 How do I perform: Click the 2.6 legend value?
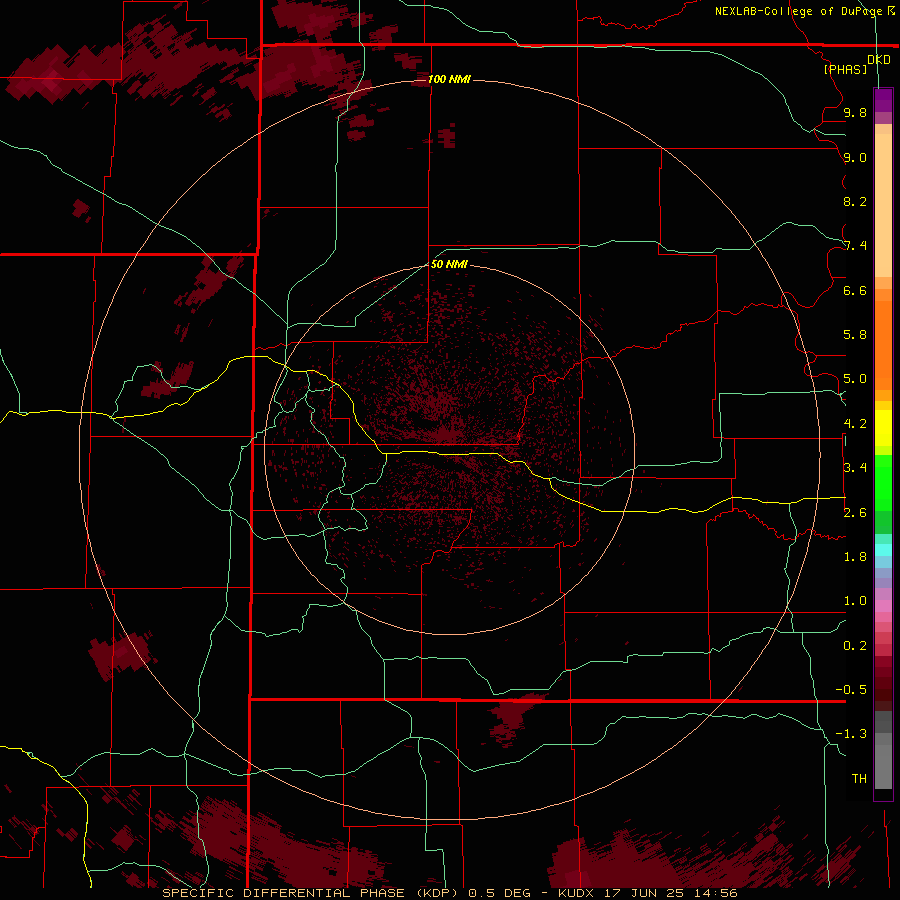click(855, 513)
